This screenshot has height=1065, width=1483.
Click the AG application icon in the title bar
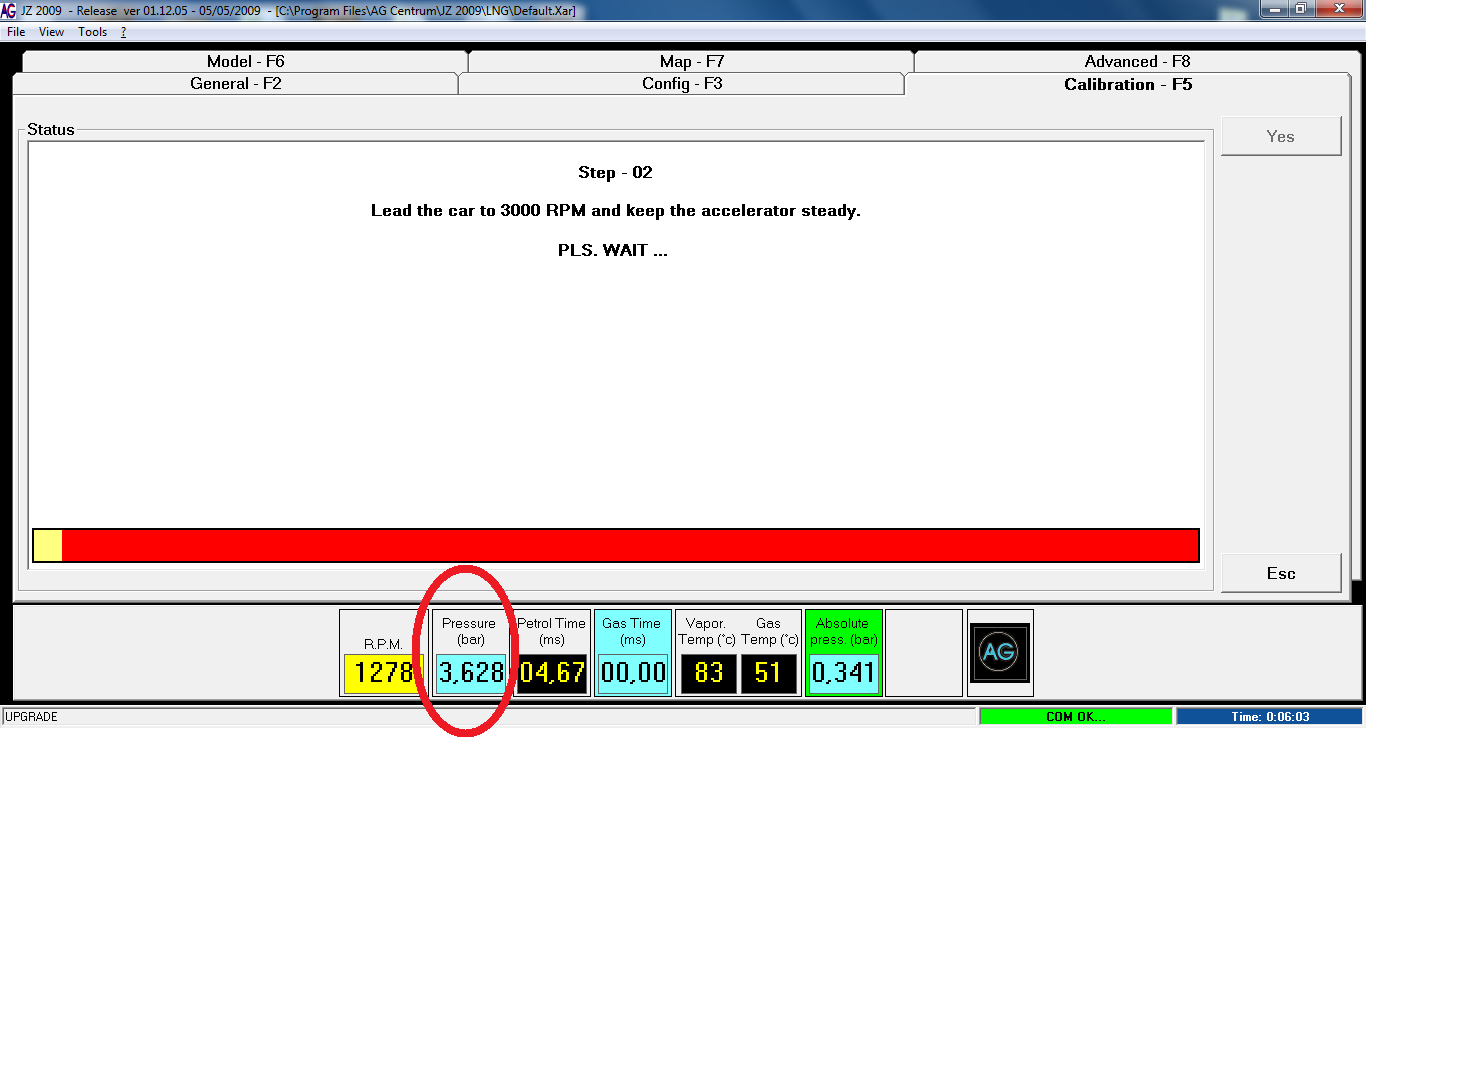[x=9, y=11]
